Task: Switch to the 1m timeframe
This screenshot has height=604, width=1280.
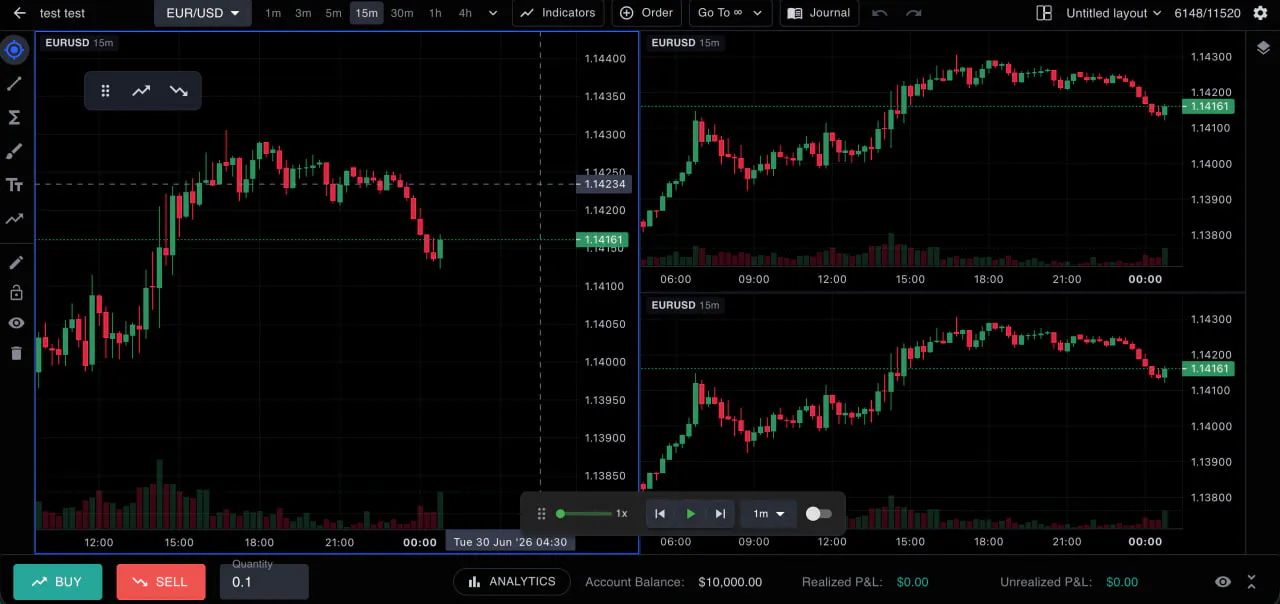Action: point(273,13)
